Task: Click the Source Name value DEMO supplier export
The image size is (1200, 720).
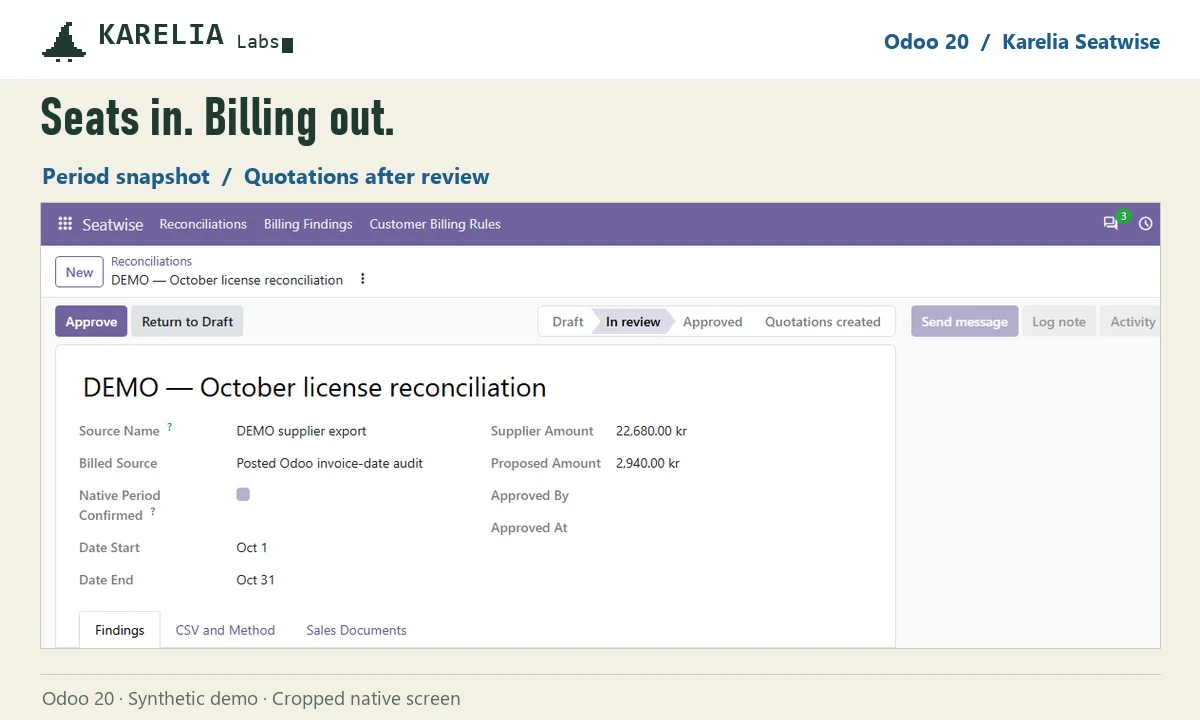Action: tap(301, 431)
